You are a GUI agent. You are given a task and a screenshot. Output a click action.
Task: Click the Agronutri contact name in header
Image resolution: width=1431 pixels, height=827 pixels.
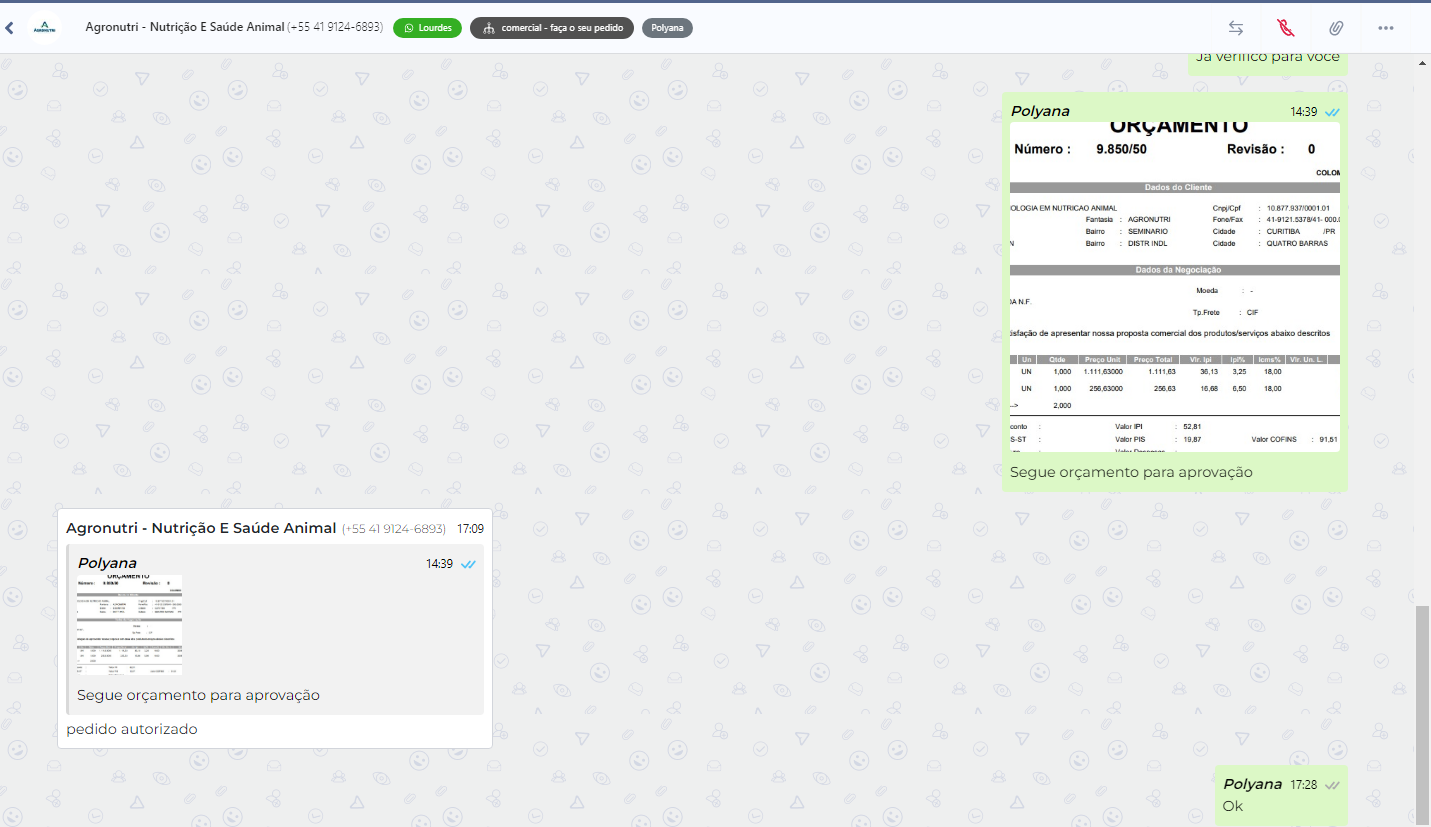point(185,28)
